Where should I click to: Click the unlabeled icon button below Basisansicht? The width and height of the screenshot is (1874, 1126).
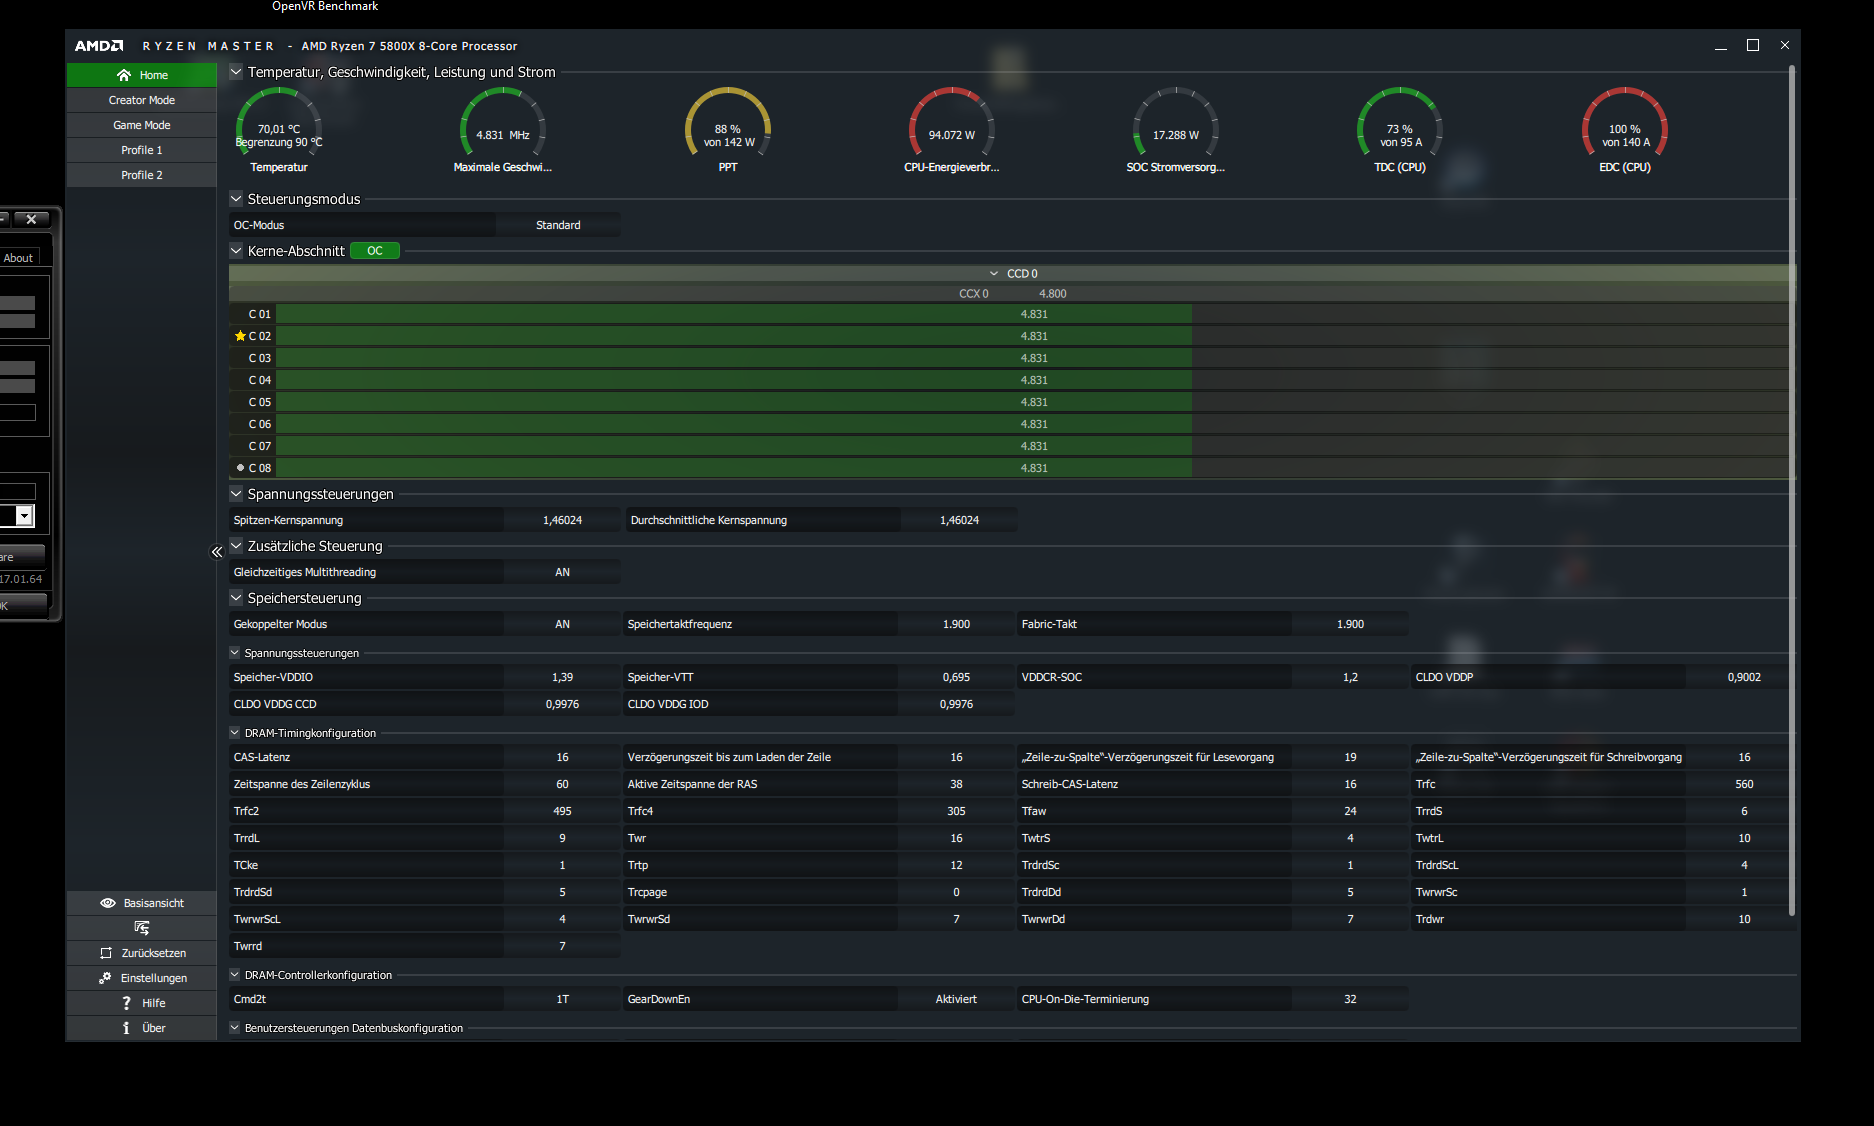pos(142,928)
